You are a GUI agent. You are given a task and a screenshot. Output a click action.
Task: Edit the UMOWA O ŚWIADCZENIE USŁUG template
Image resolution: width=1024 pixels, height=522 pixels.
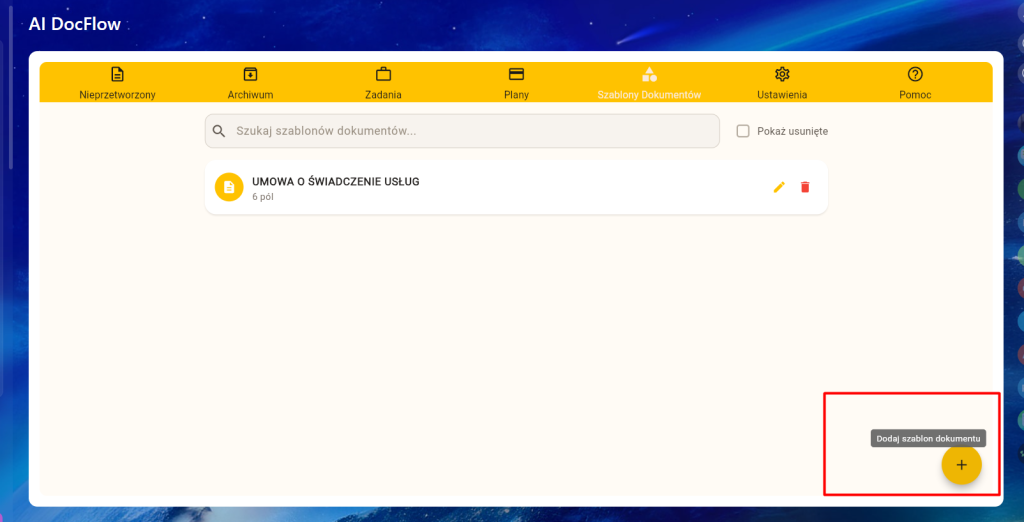[x=779, y=187]
